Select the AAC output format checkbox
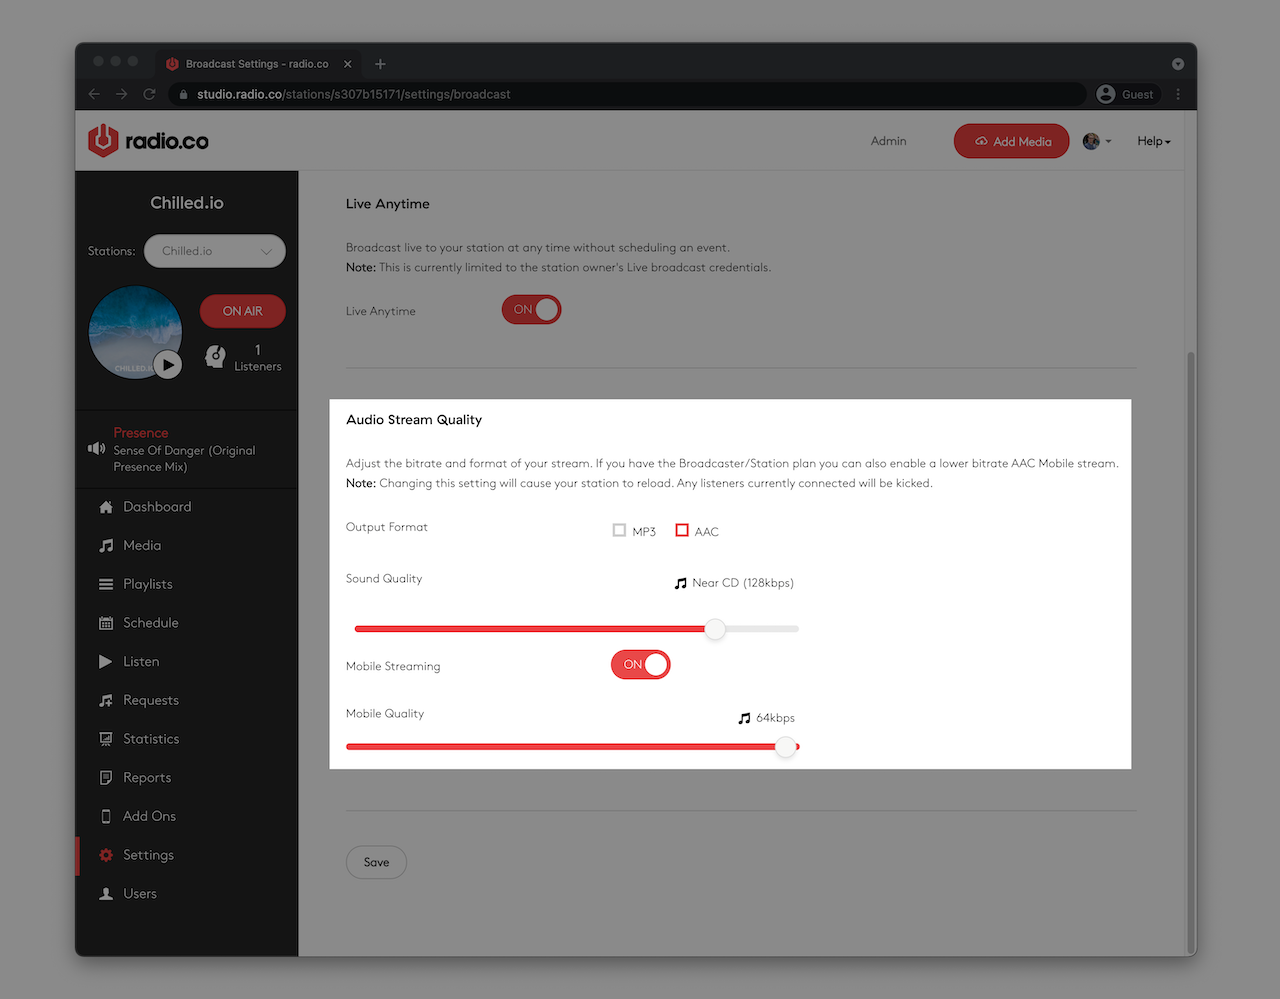Screen dimensions: 1280x999 682,530
